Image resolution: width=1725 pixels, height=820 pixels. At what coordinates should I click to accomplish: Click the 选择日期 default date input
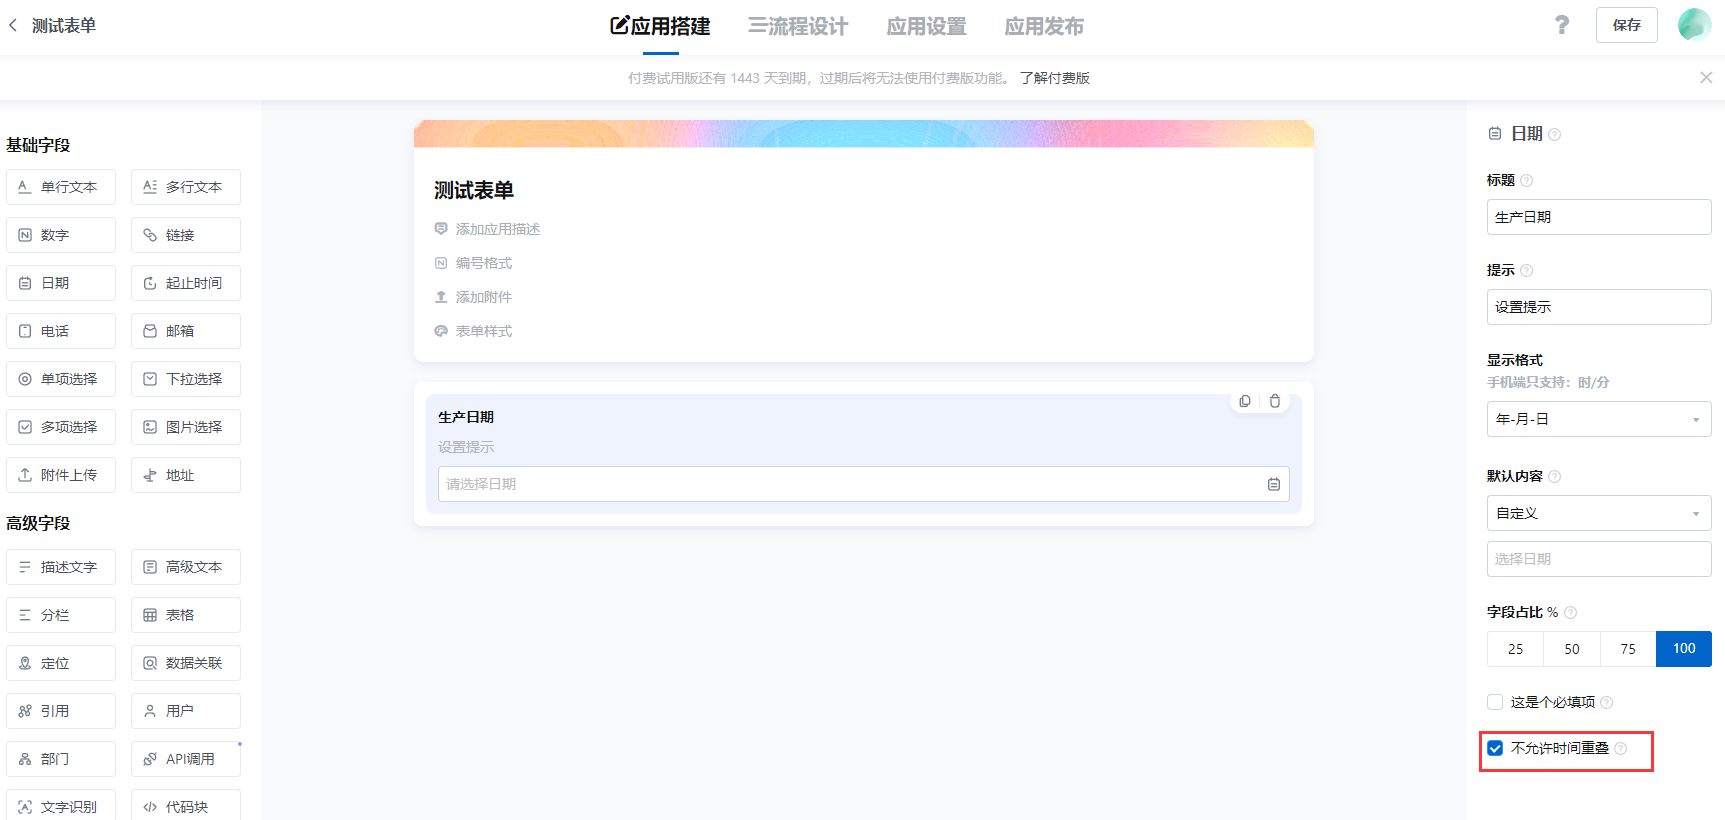point(1599,559)
